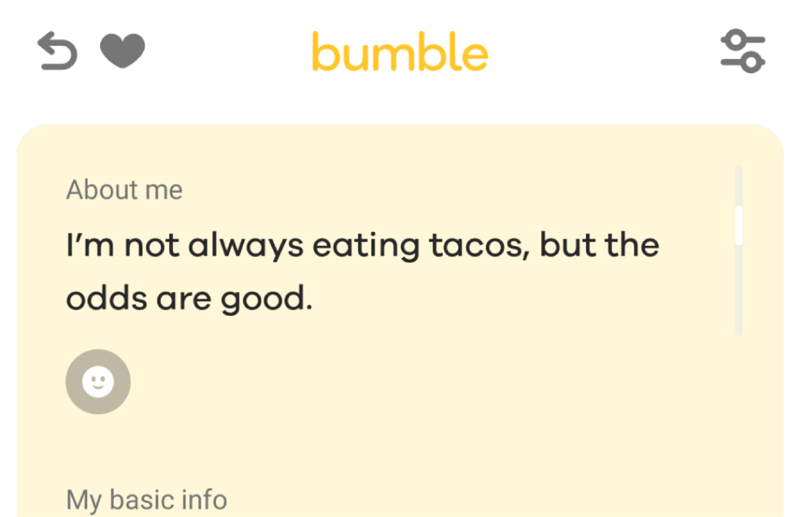This screenshot has height=517, width=800.
Task: Select the About me heading
Action: click(124, 190)
